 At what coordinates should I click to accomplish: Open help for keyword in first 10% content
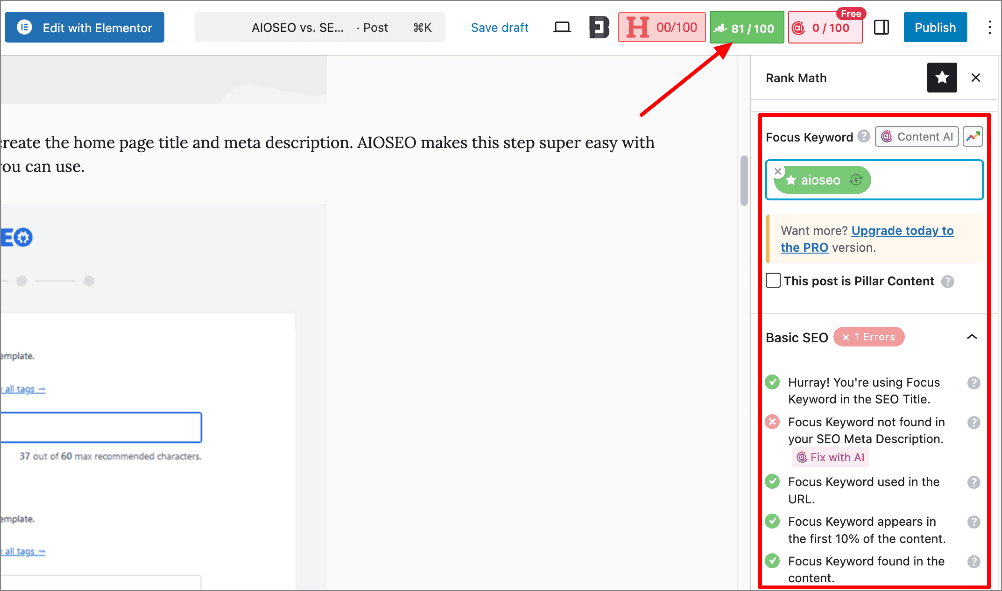[x=973, y=522]
